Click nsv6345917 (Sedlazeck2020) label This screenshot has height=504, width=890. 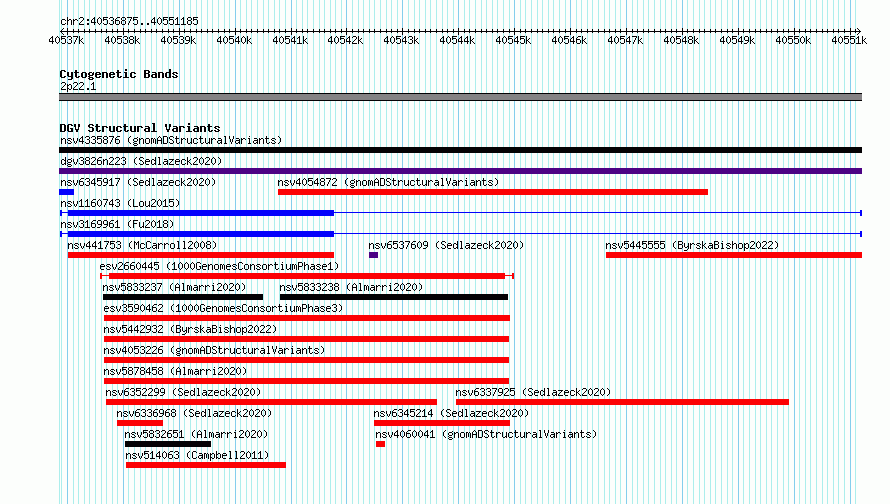coord(138,182)
